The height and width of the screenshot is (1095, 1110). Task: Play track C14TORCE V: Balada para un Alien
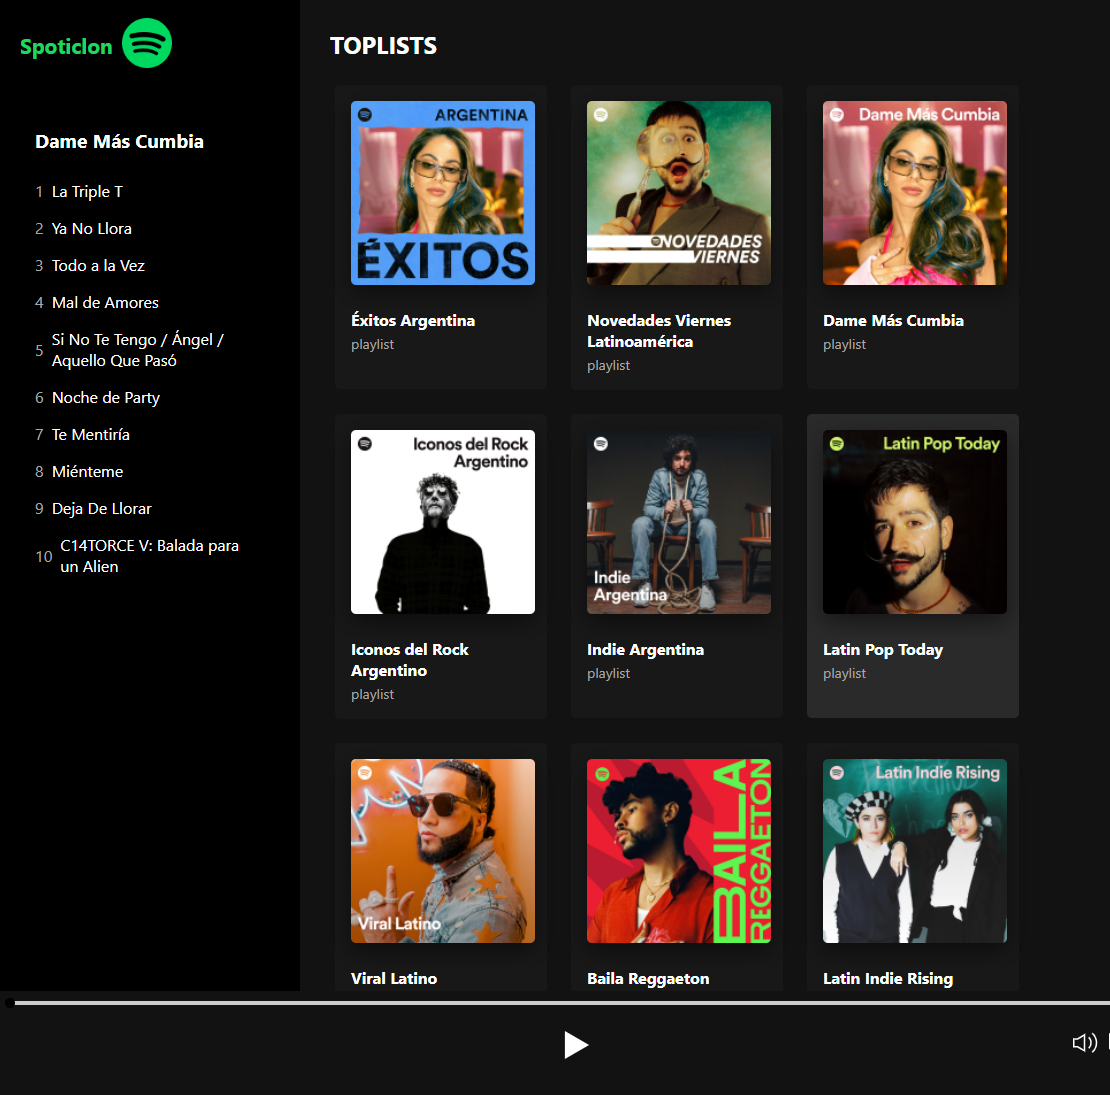149,556
